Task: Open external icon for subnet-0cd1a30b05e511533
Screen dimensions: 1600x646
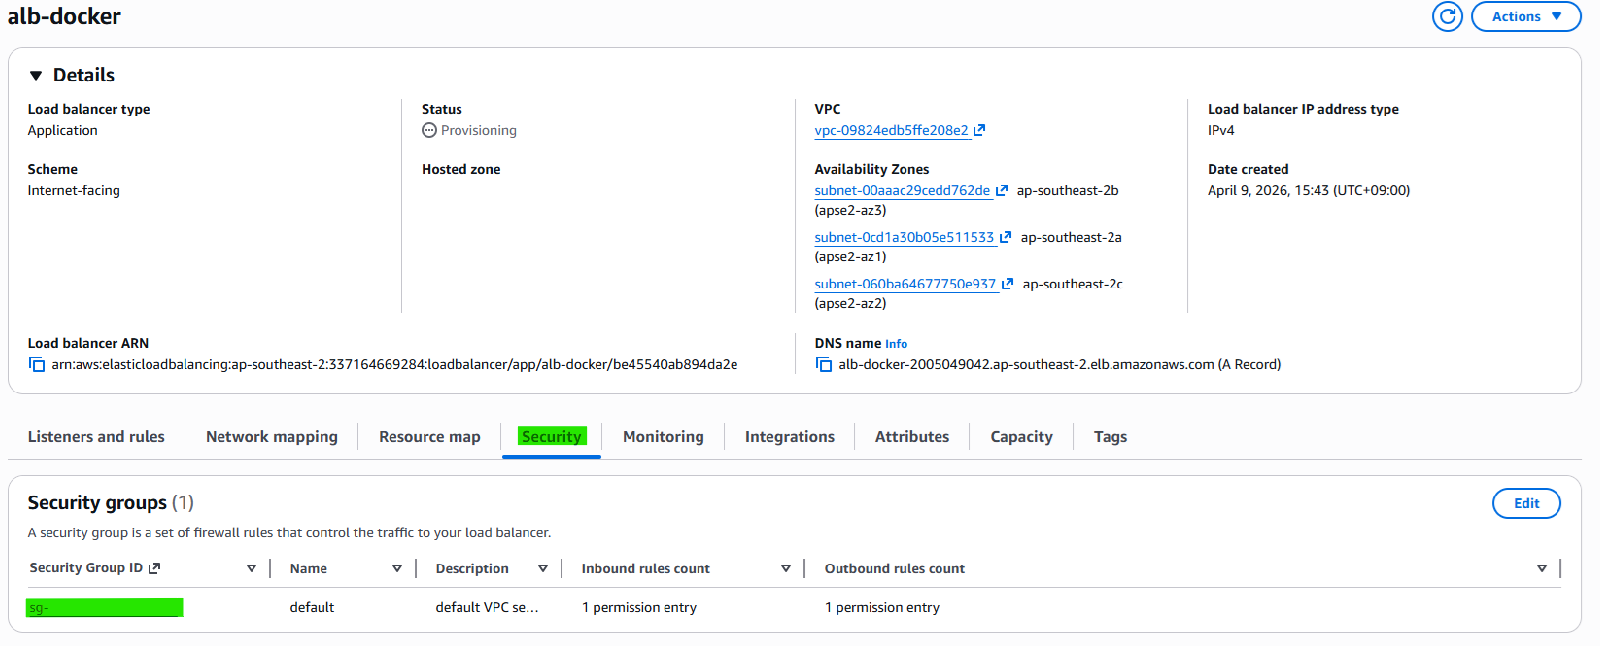Action: [x=1006, y=237]
